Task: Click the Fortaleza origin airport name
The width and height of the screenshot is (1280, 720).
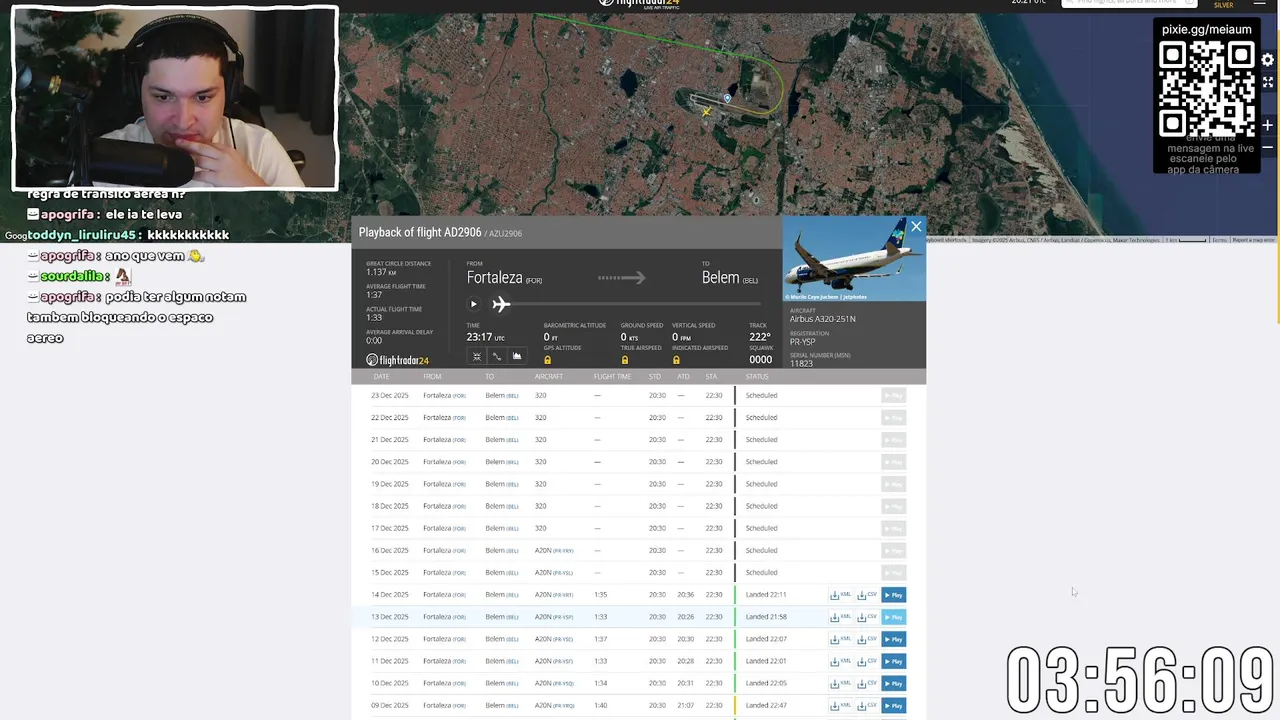Action: [495, 278]
